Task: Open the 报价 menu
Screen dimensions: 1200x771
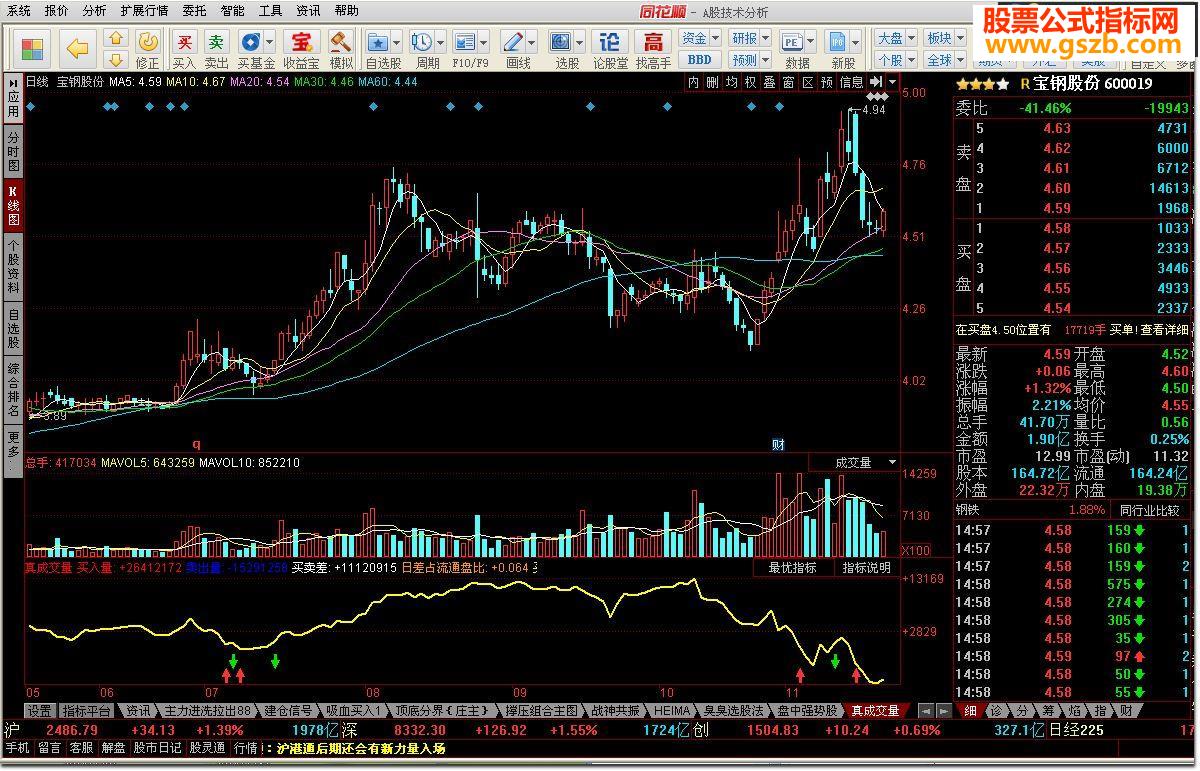Action: (x=57, y=11)
